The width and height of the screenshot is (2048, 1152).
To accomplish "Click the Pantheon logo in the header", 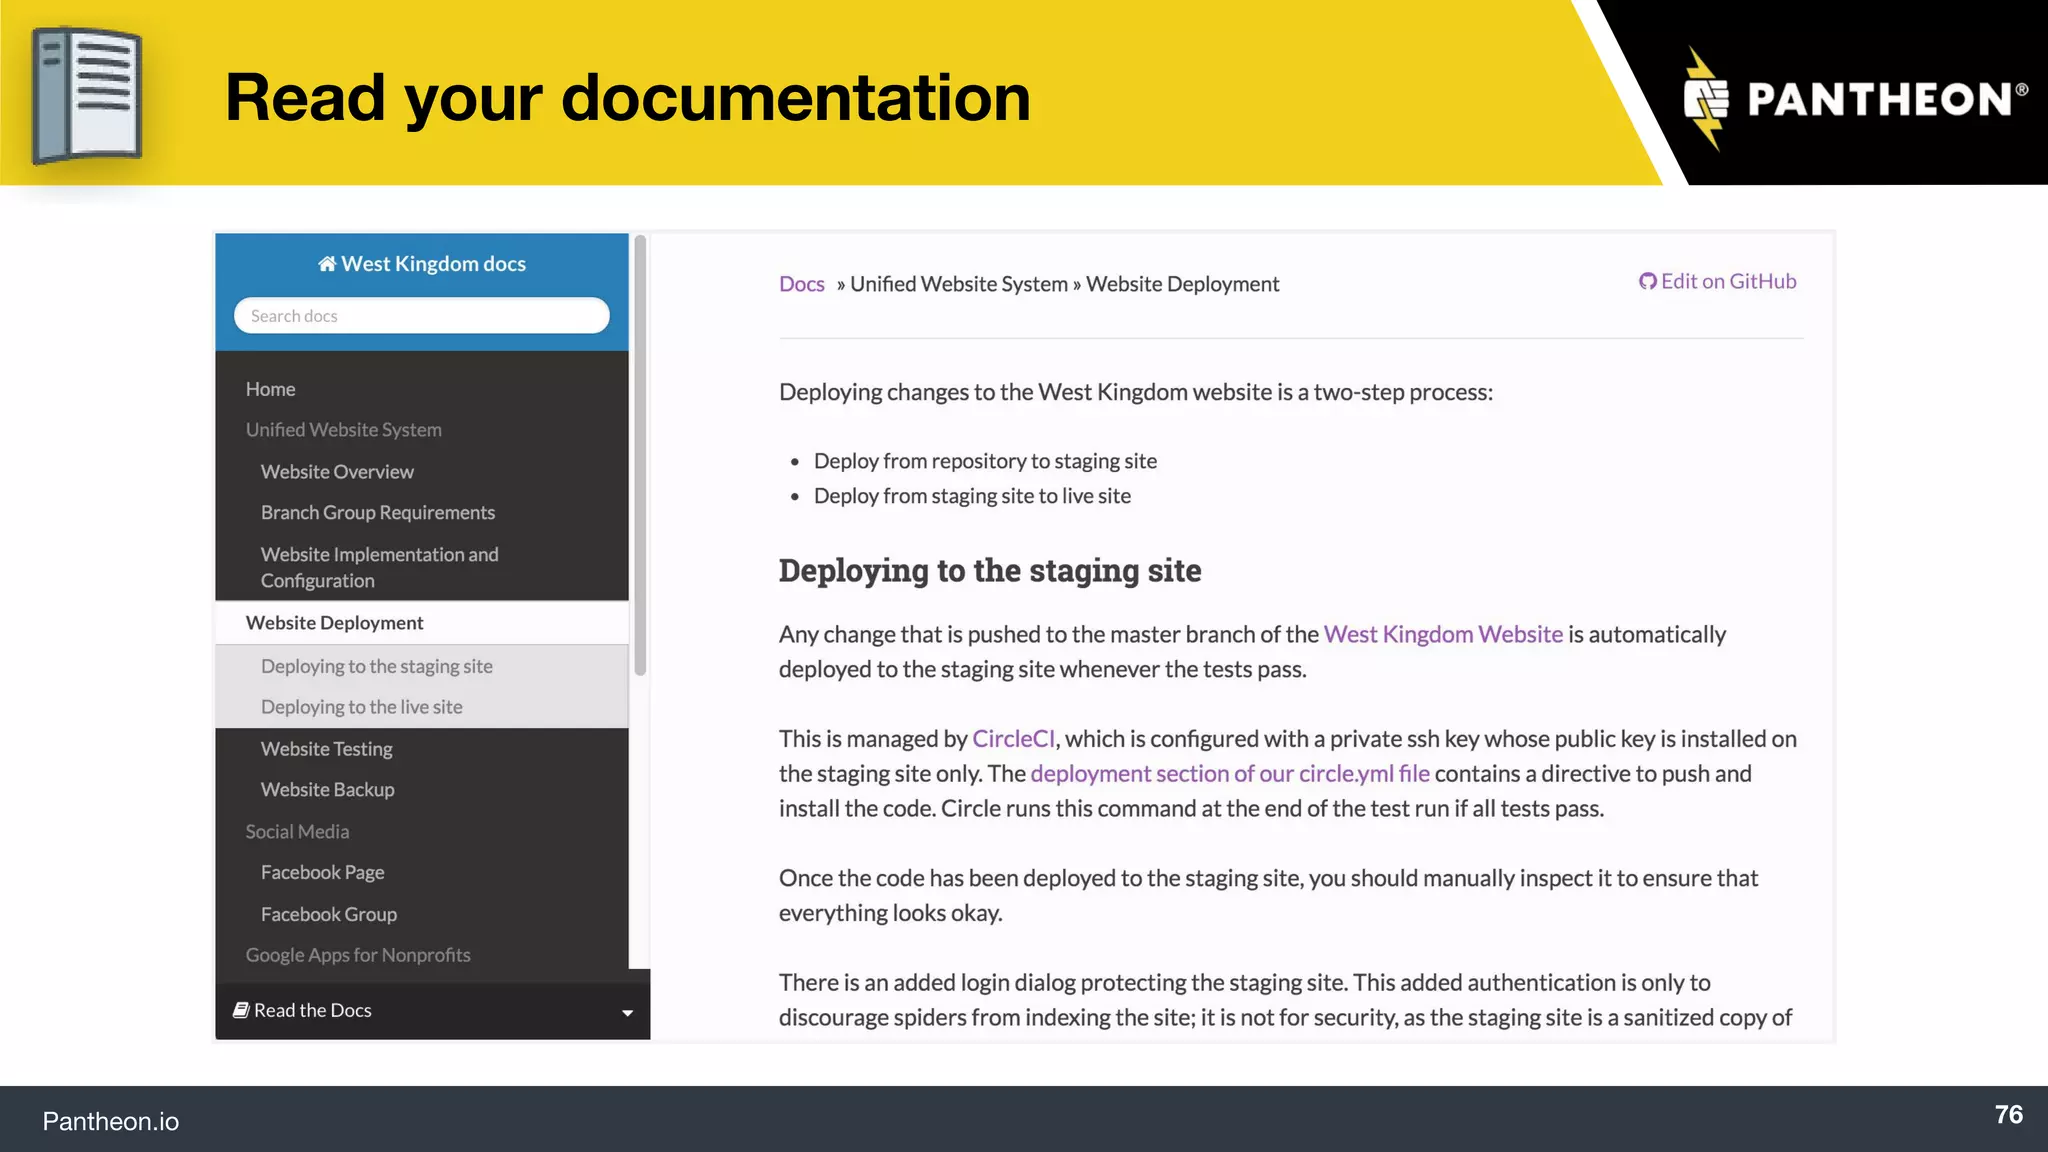I will coord(1855,99).
